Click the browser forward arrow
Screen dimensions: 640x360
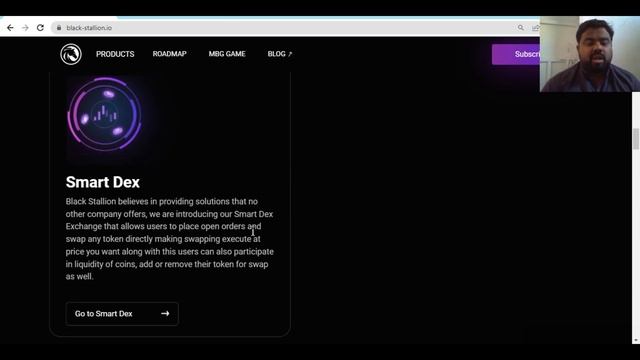click(x=25, y=28)
